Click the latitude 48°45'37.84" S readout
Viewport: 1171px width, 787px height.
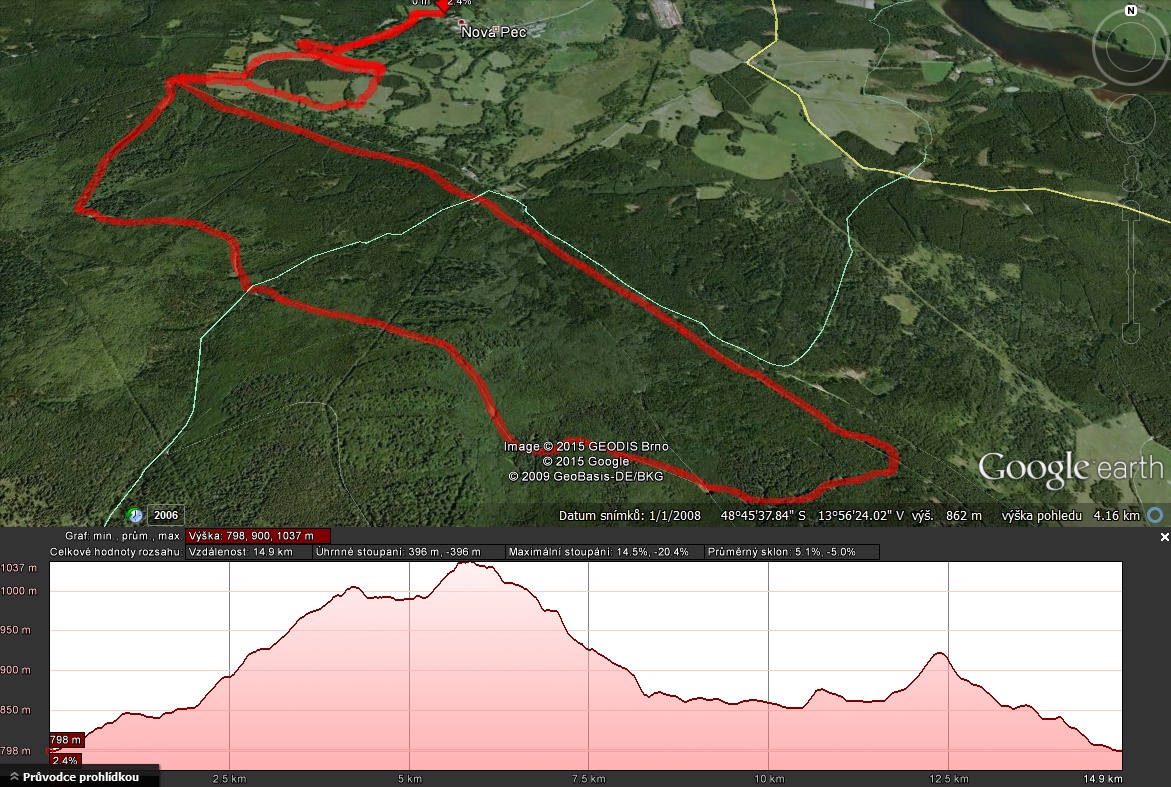click(x=763, y=515)
